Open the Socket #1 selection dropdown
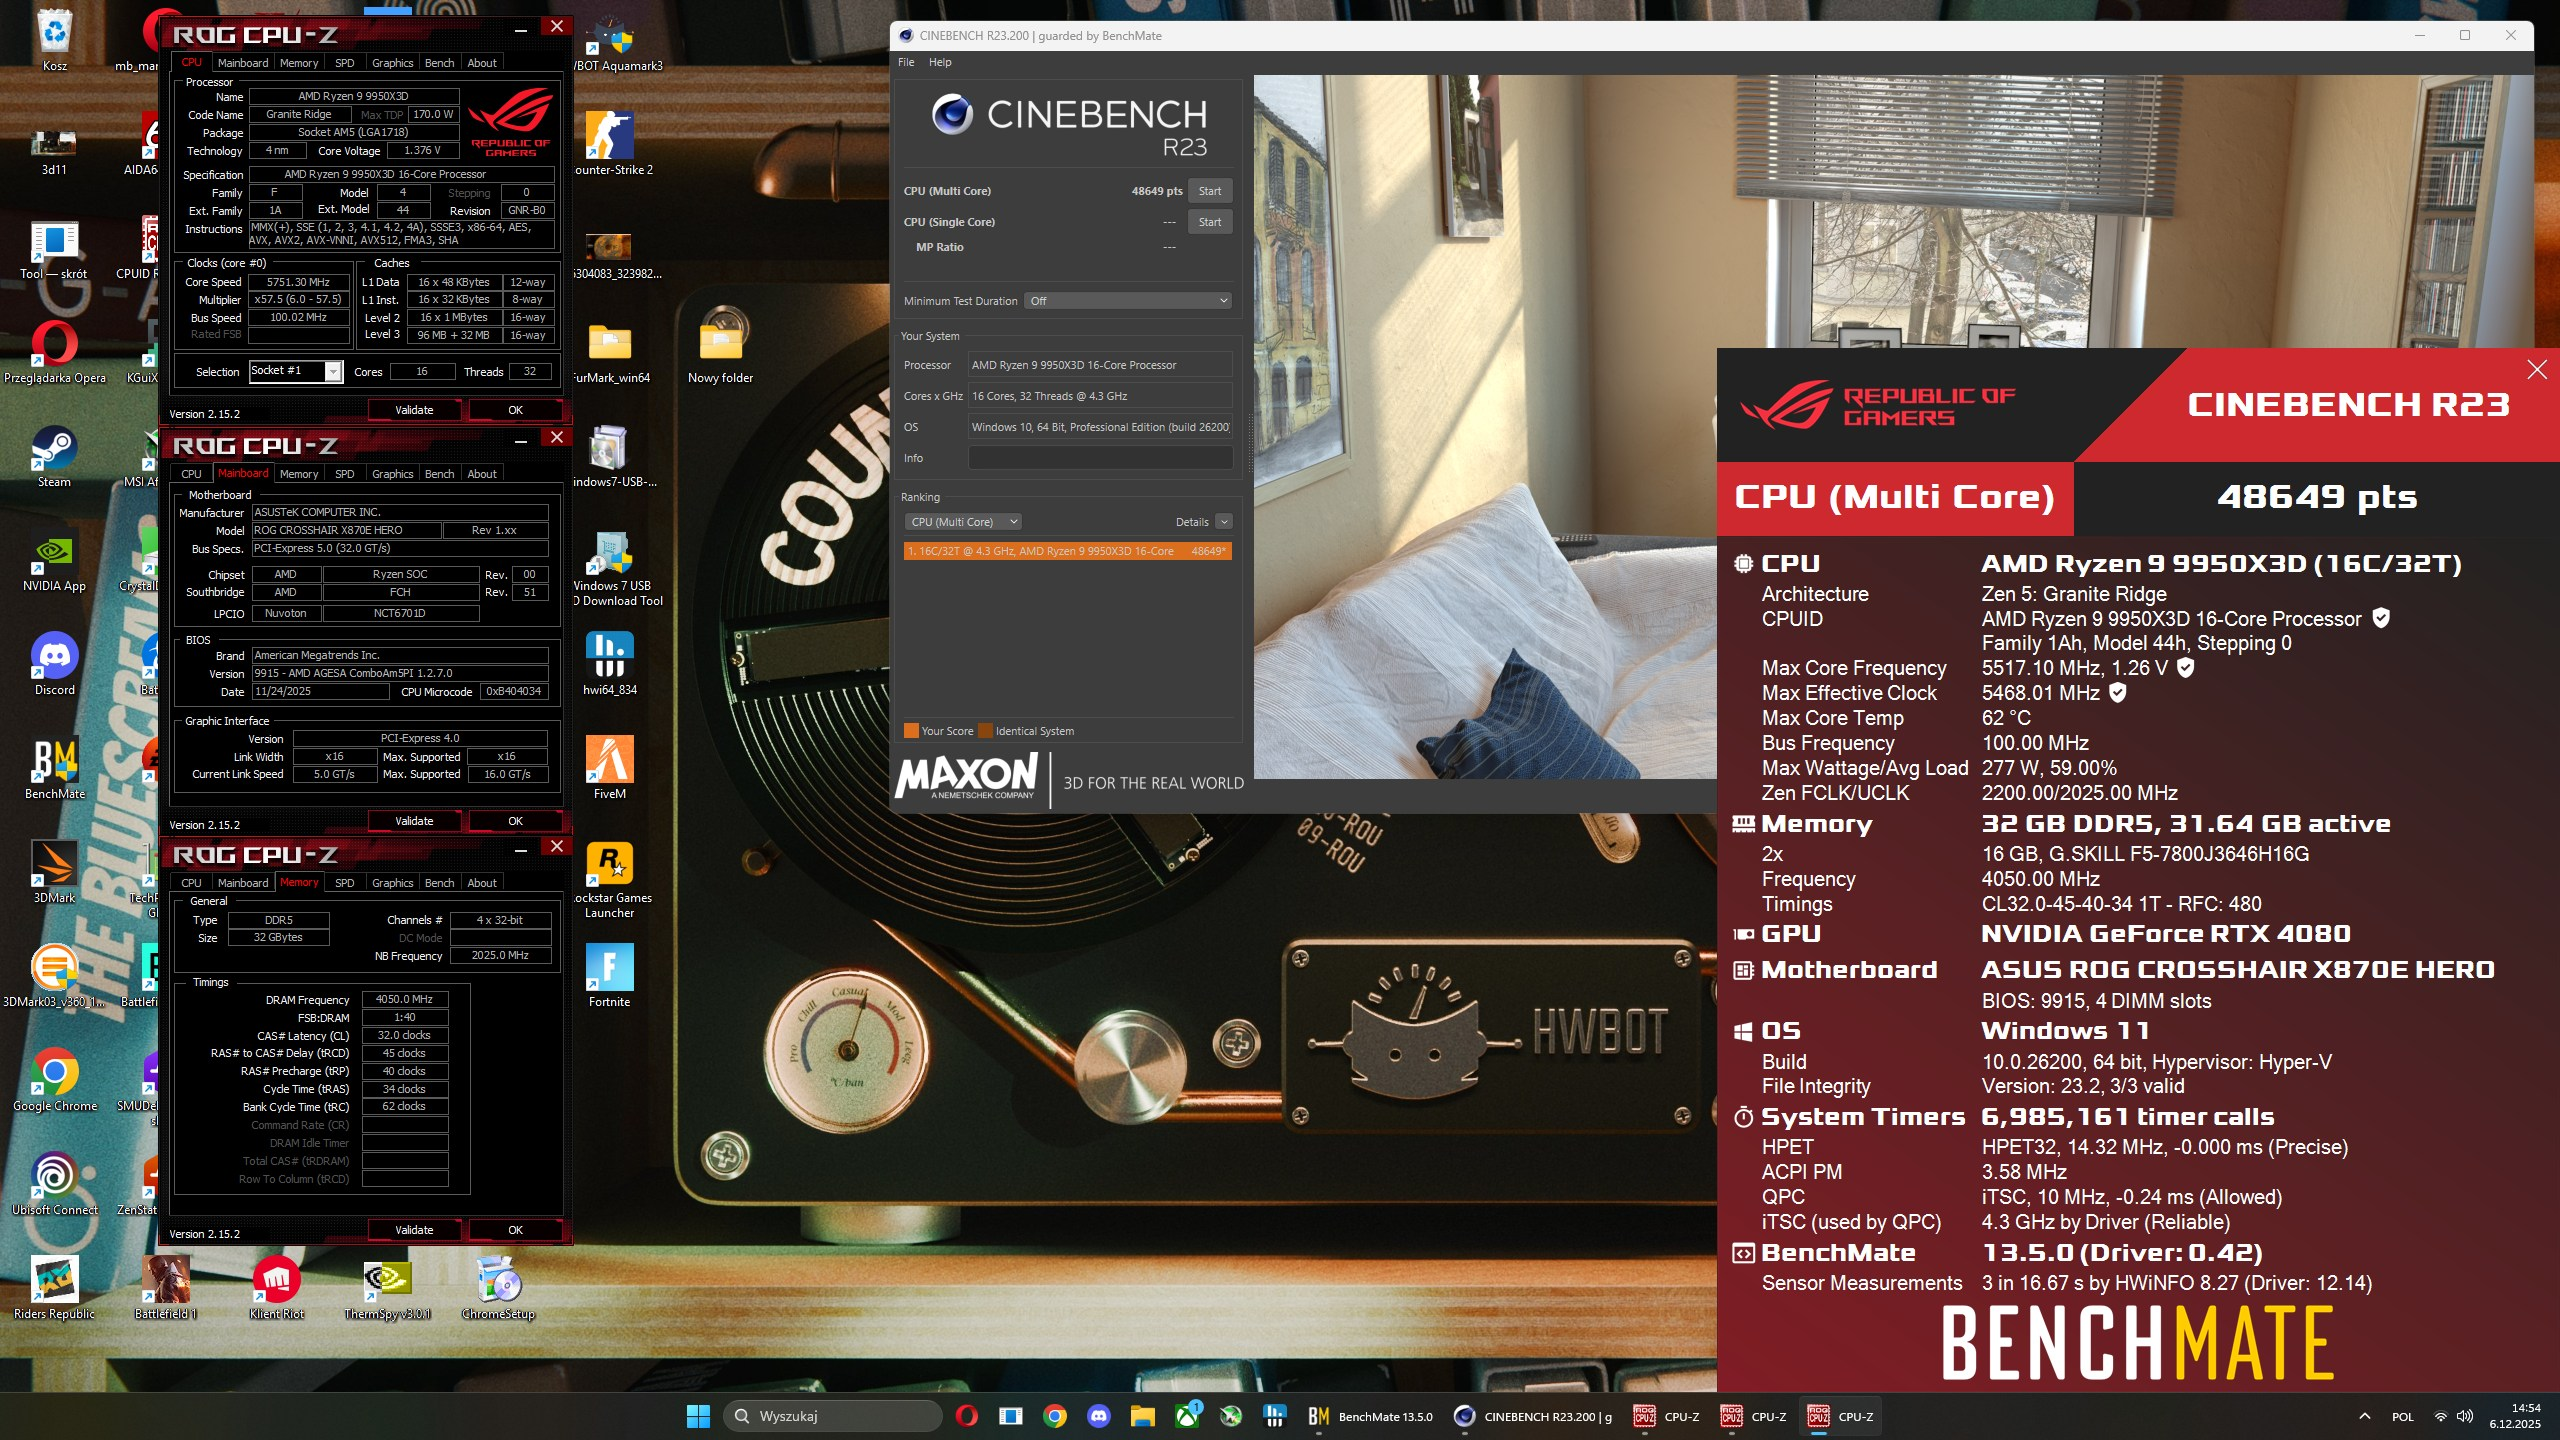 pos(333,372)
